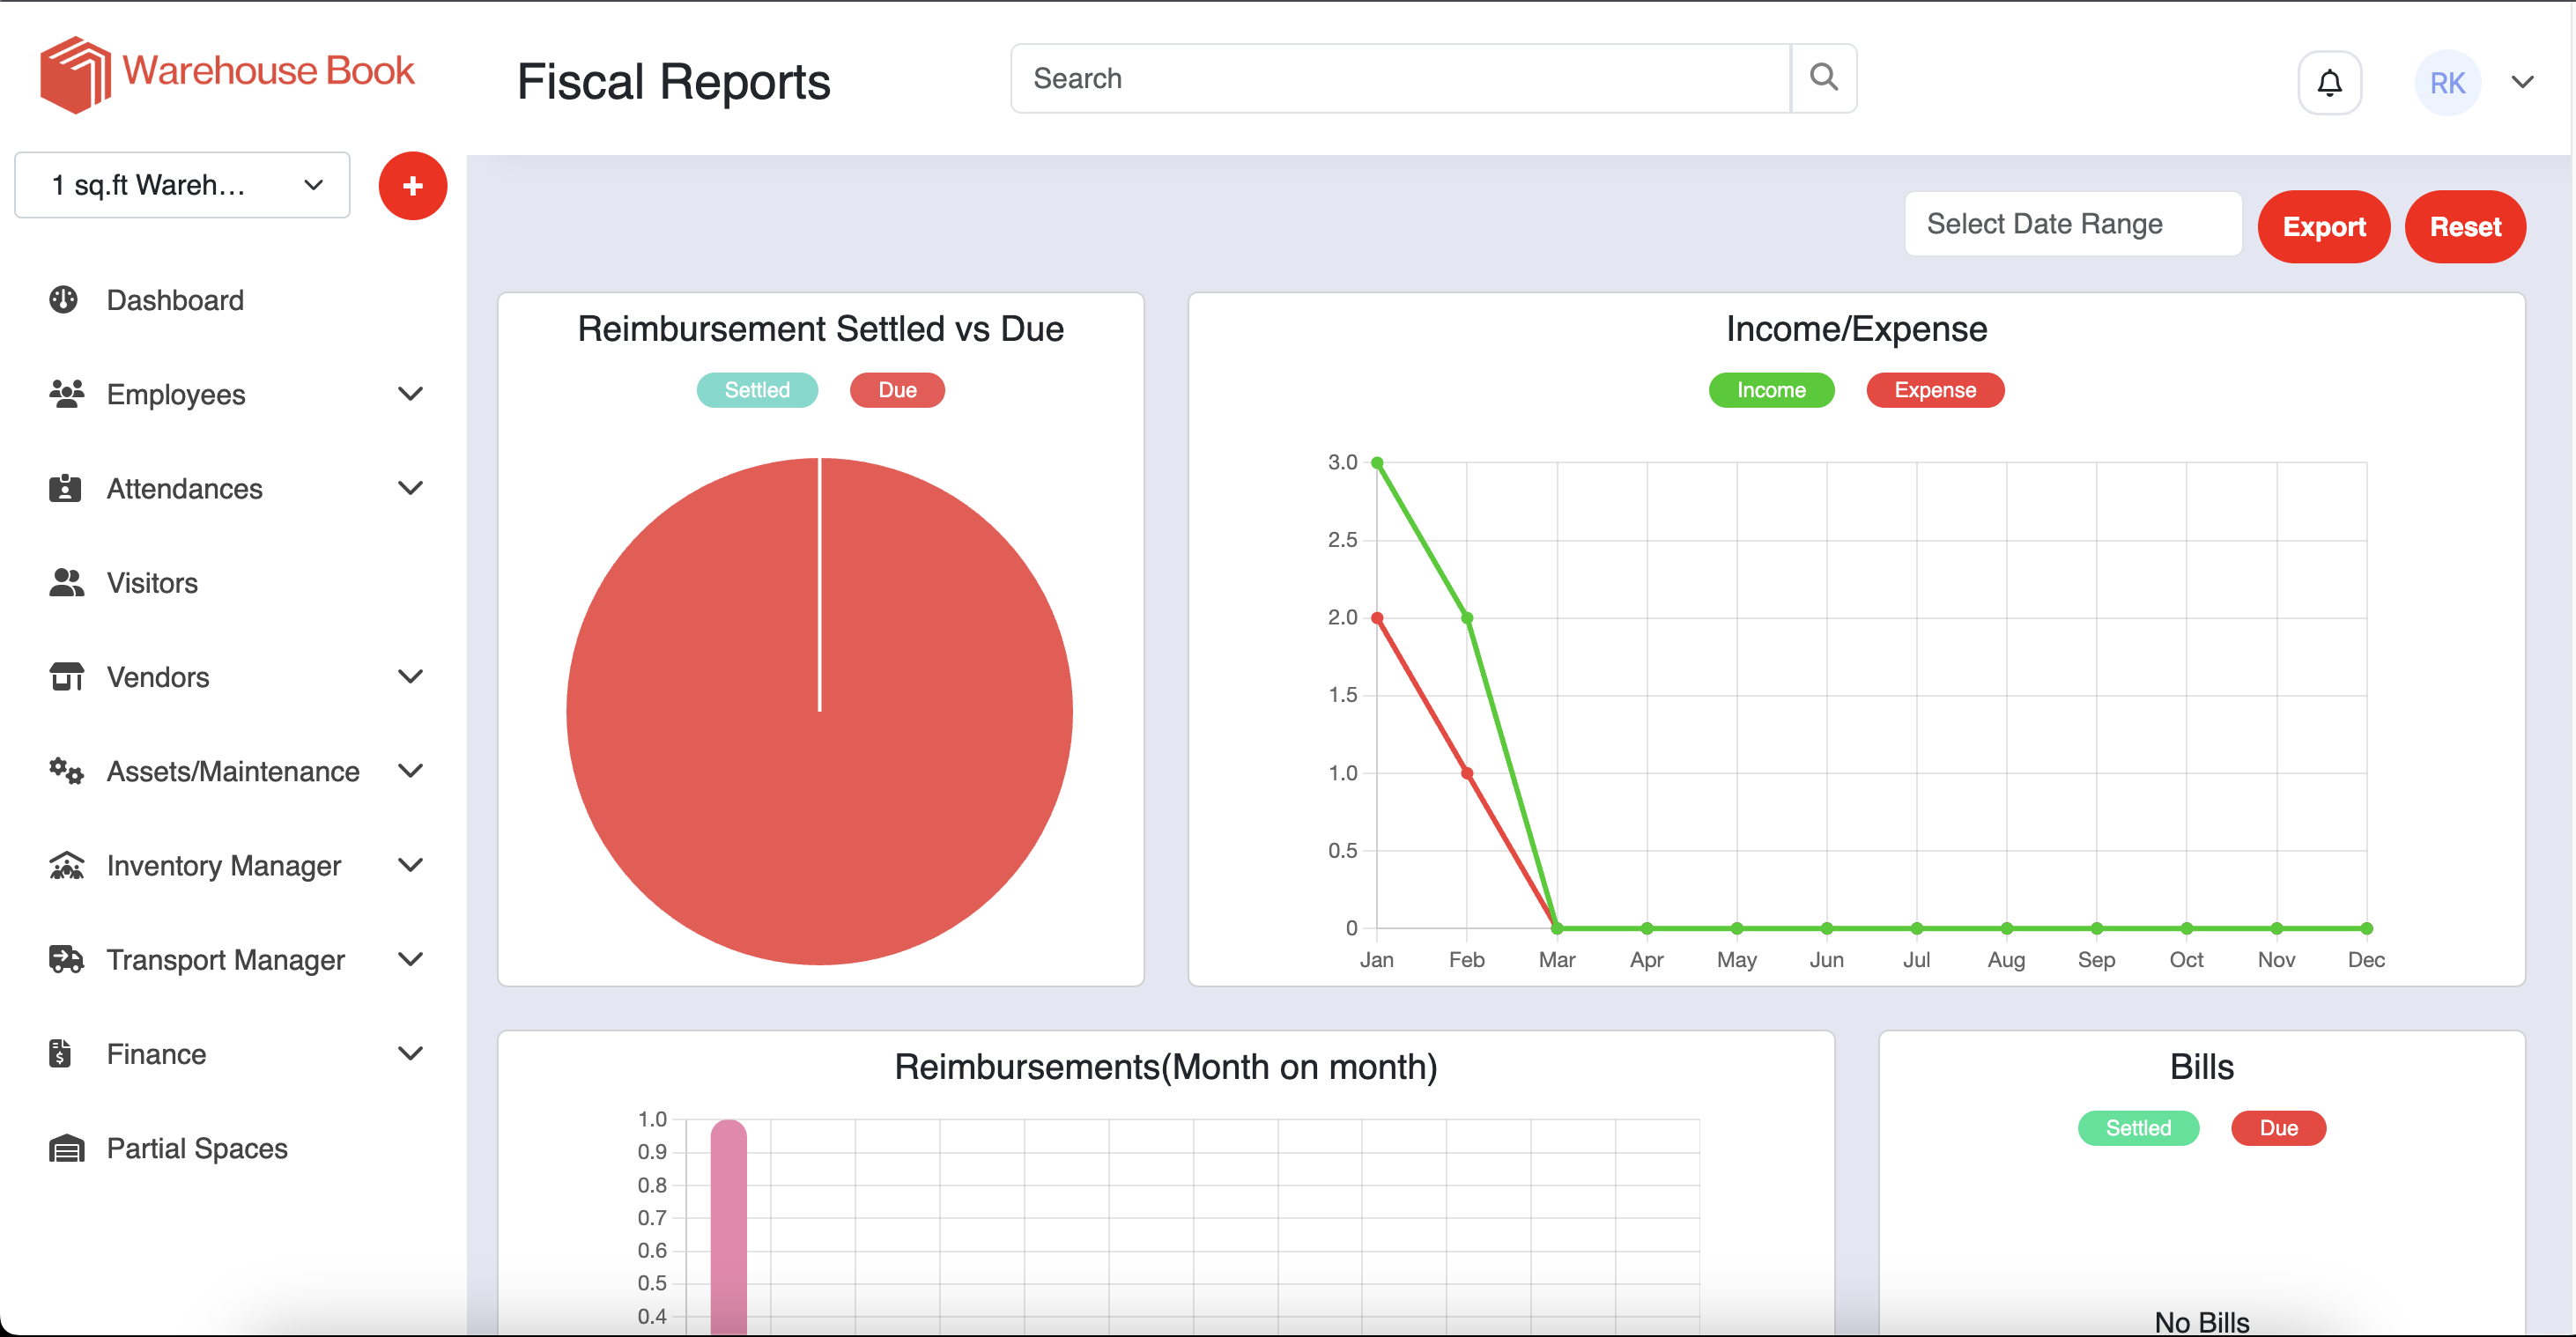Viewport: 2576px width, 1337px height.
Task: Expand the Employees menu chevron
Action: click(410, 394)
